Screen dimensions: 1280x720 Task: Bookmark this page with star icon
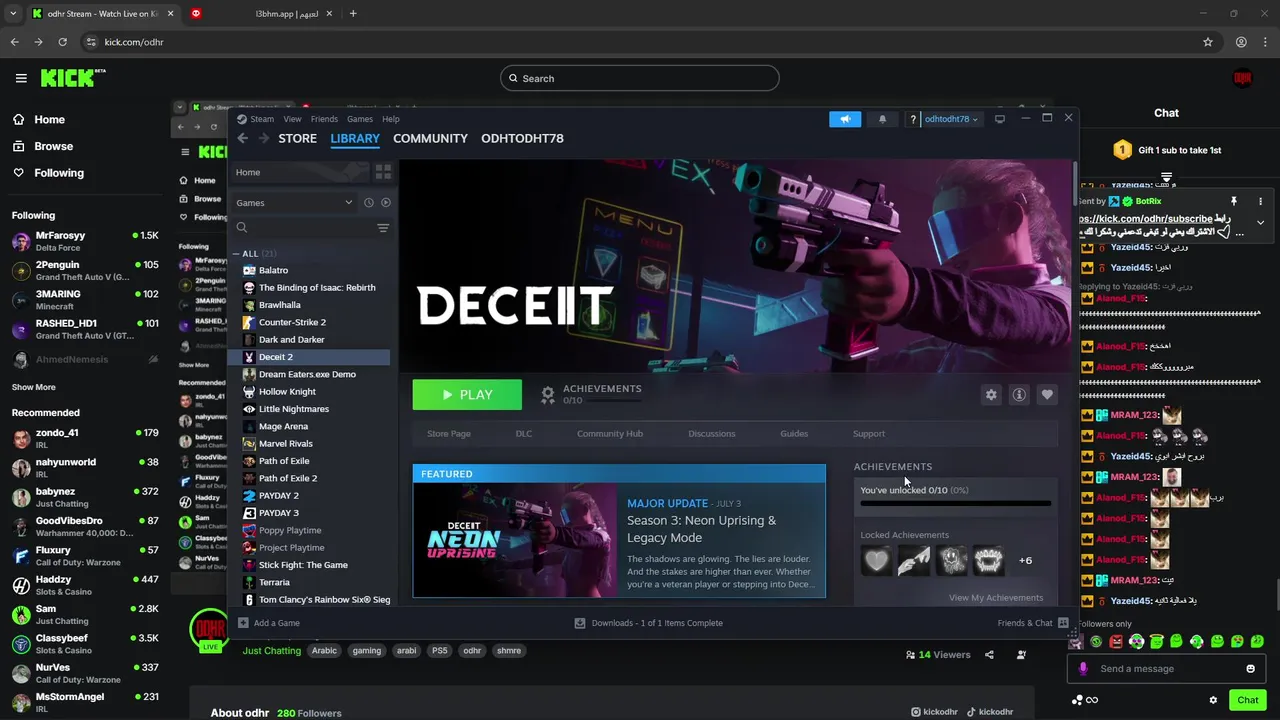click(1208, 42)
